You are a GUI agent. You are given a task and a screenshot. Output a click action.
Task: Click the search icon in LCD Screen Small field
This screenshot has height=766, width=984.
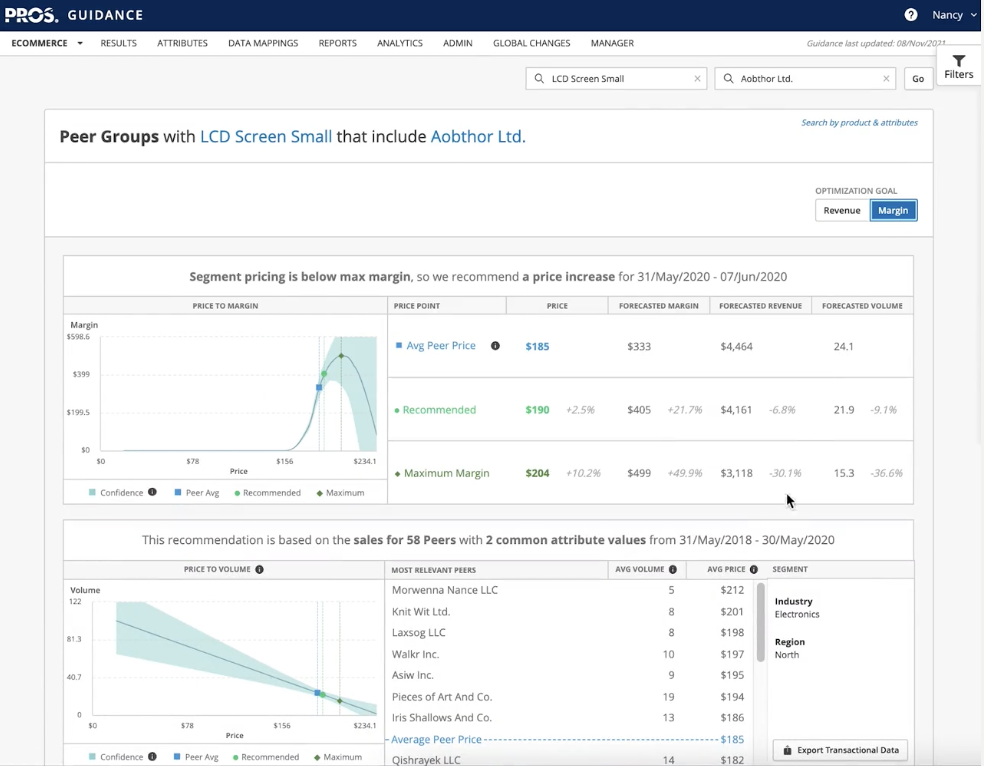[539, 78]
